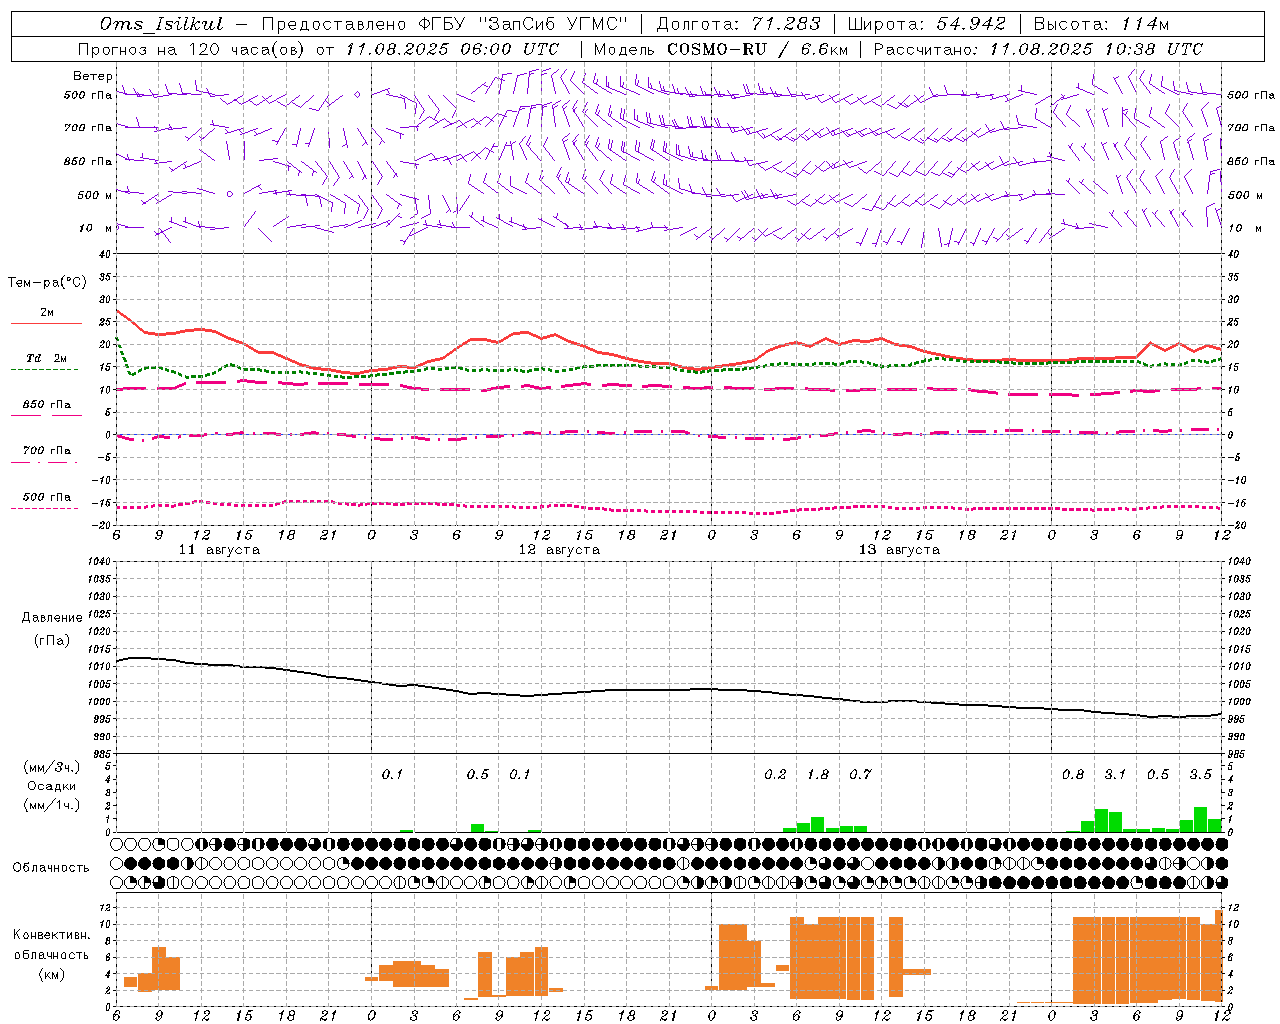The image size is (1280, 1024).
Task: Click the 500 гПа temperature legend entry
Action: point(47,497)
